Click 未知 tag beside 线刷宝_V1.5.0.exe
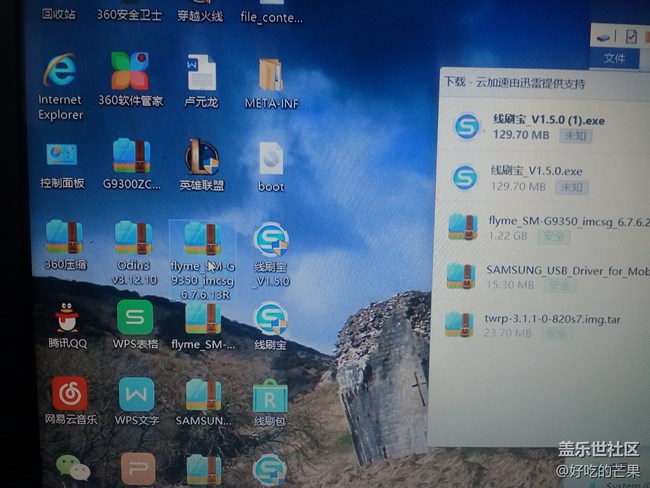Viewport: 650px width, 488px height. (x=571, y=187)
